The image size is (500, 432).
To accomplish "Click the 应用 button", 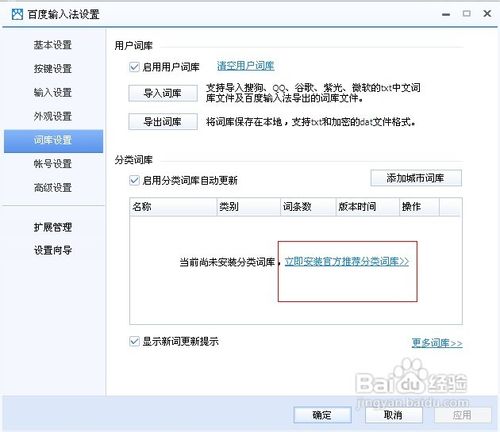I will tap(463, 415).
